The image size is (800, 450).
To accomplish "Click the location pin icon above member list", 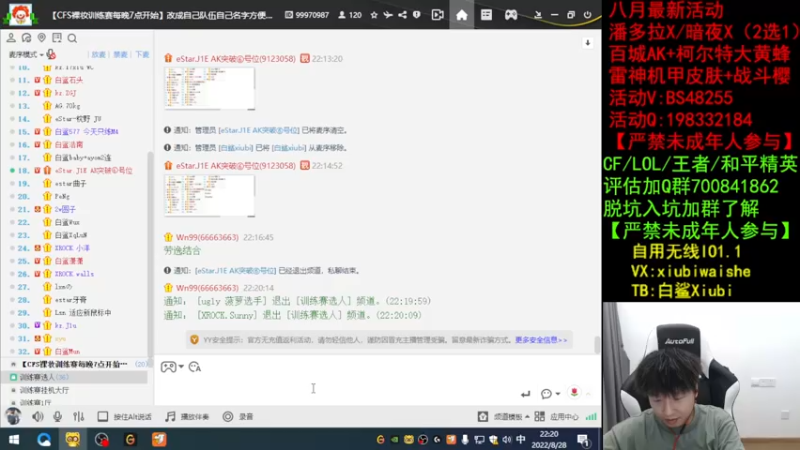I will click(42, 38).
